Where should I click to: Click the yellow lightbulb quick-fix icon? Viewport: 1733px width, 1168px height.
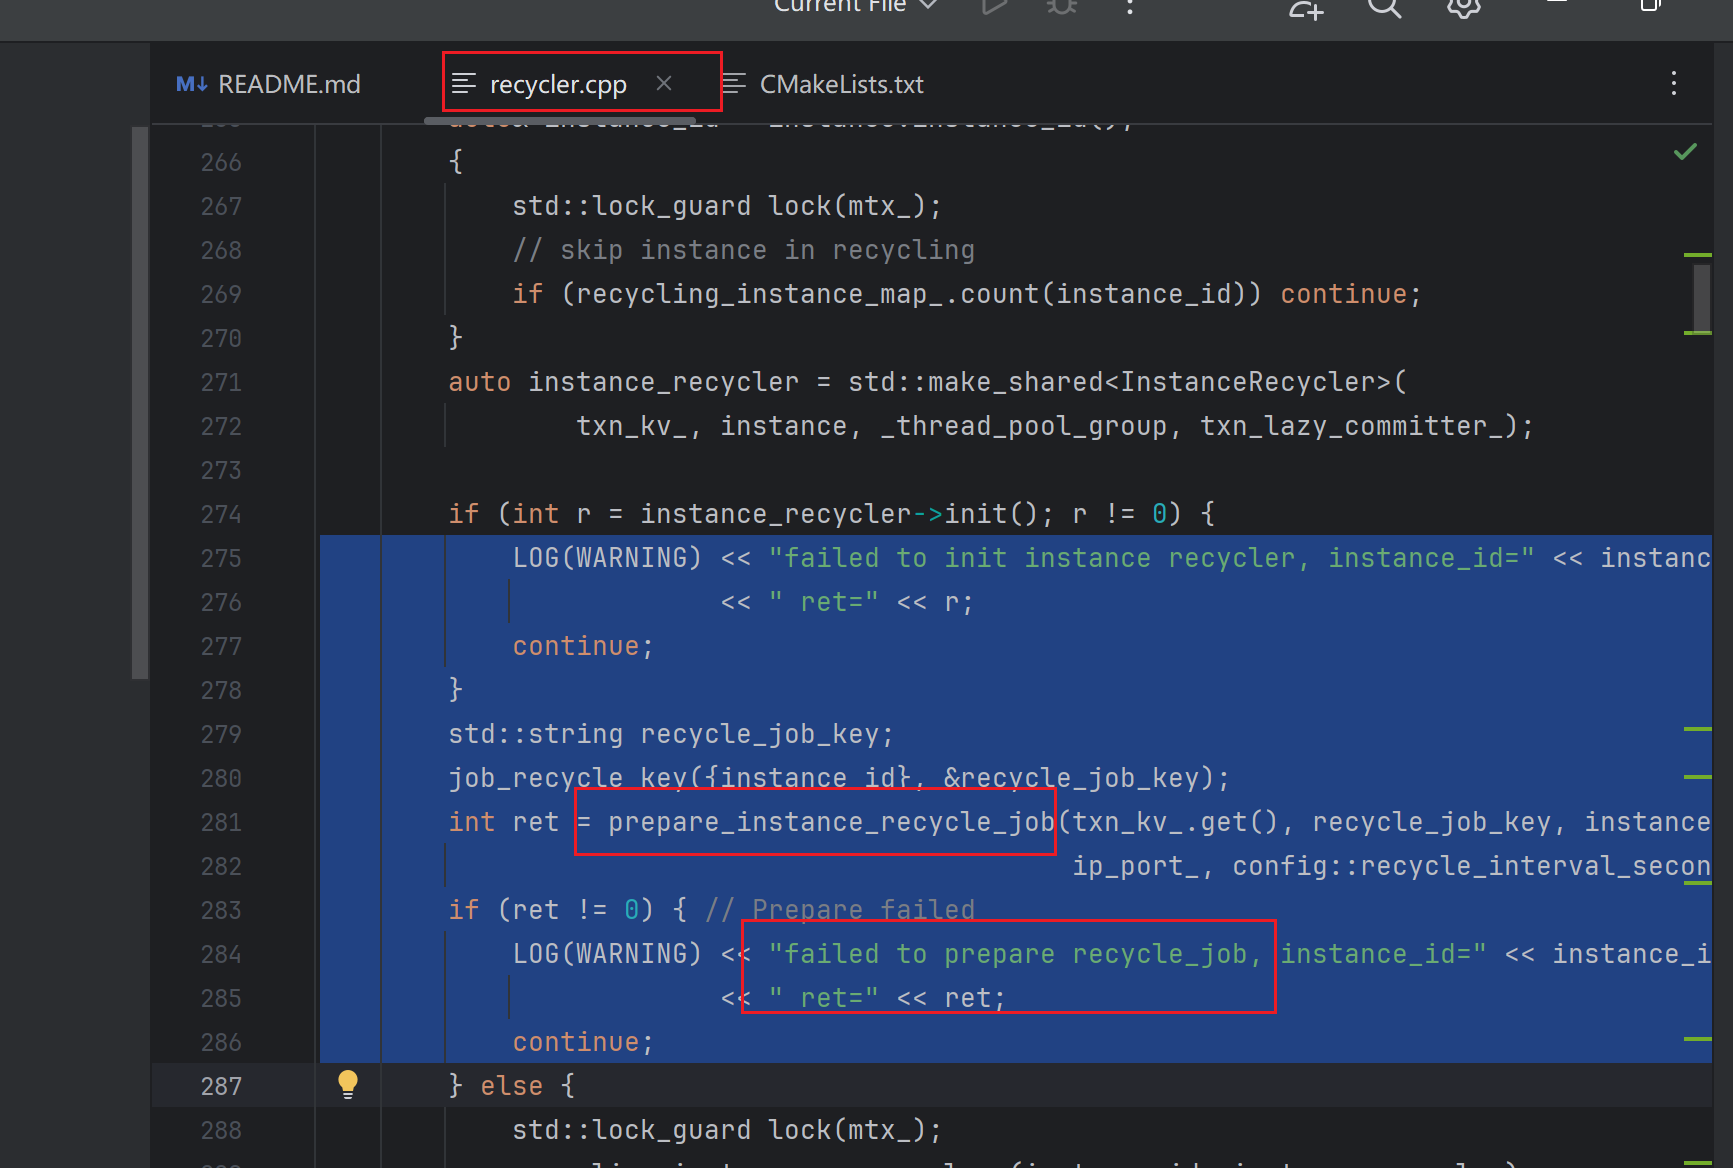click(348, 1084)
